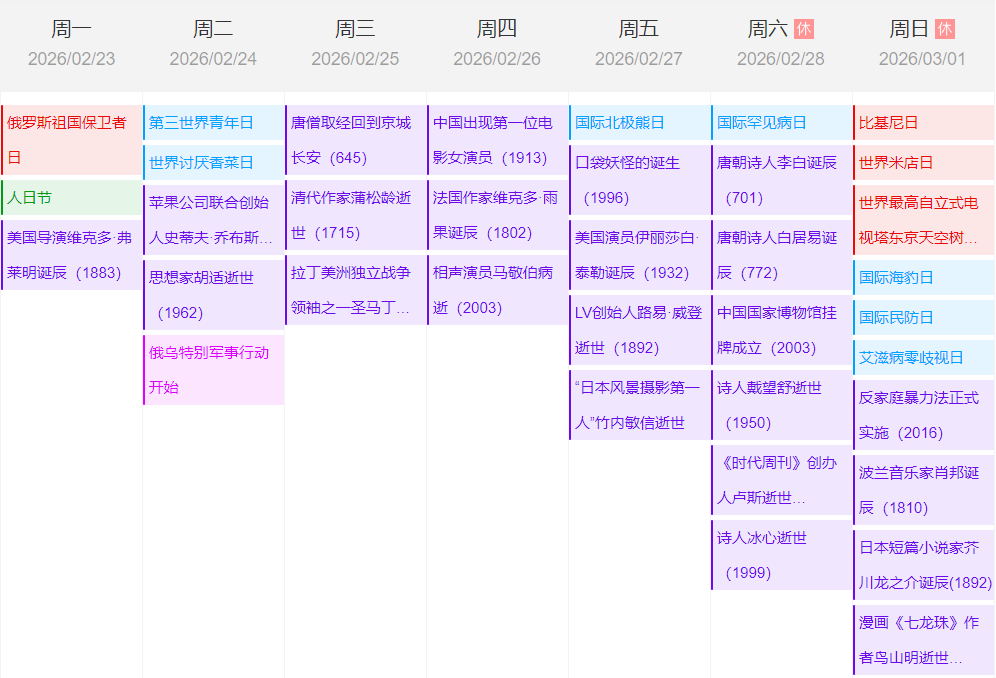
Task: Open the pink 俄乌特别军事行动开始 event
Action: tap(213, 370)
